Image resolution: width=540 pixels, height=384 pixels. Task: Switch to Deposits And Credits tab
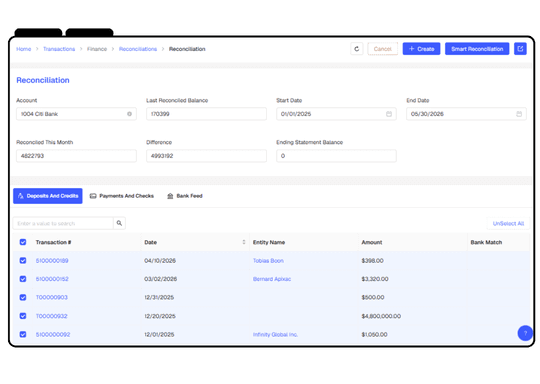[48, 196]
